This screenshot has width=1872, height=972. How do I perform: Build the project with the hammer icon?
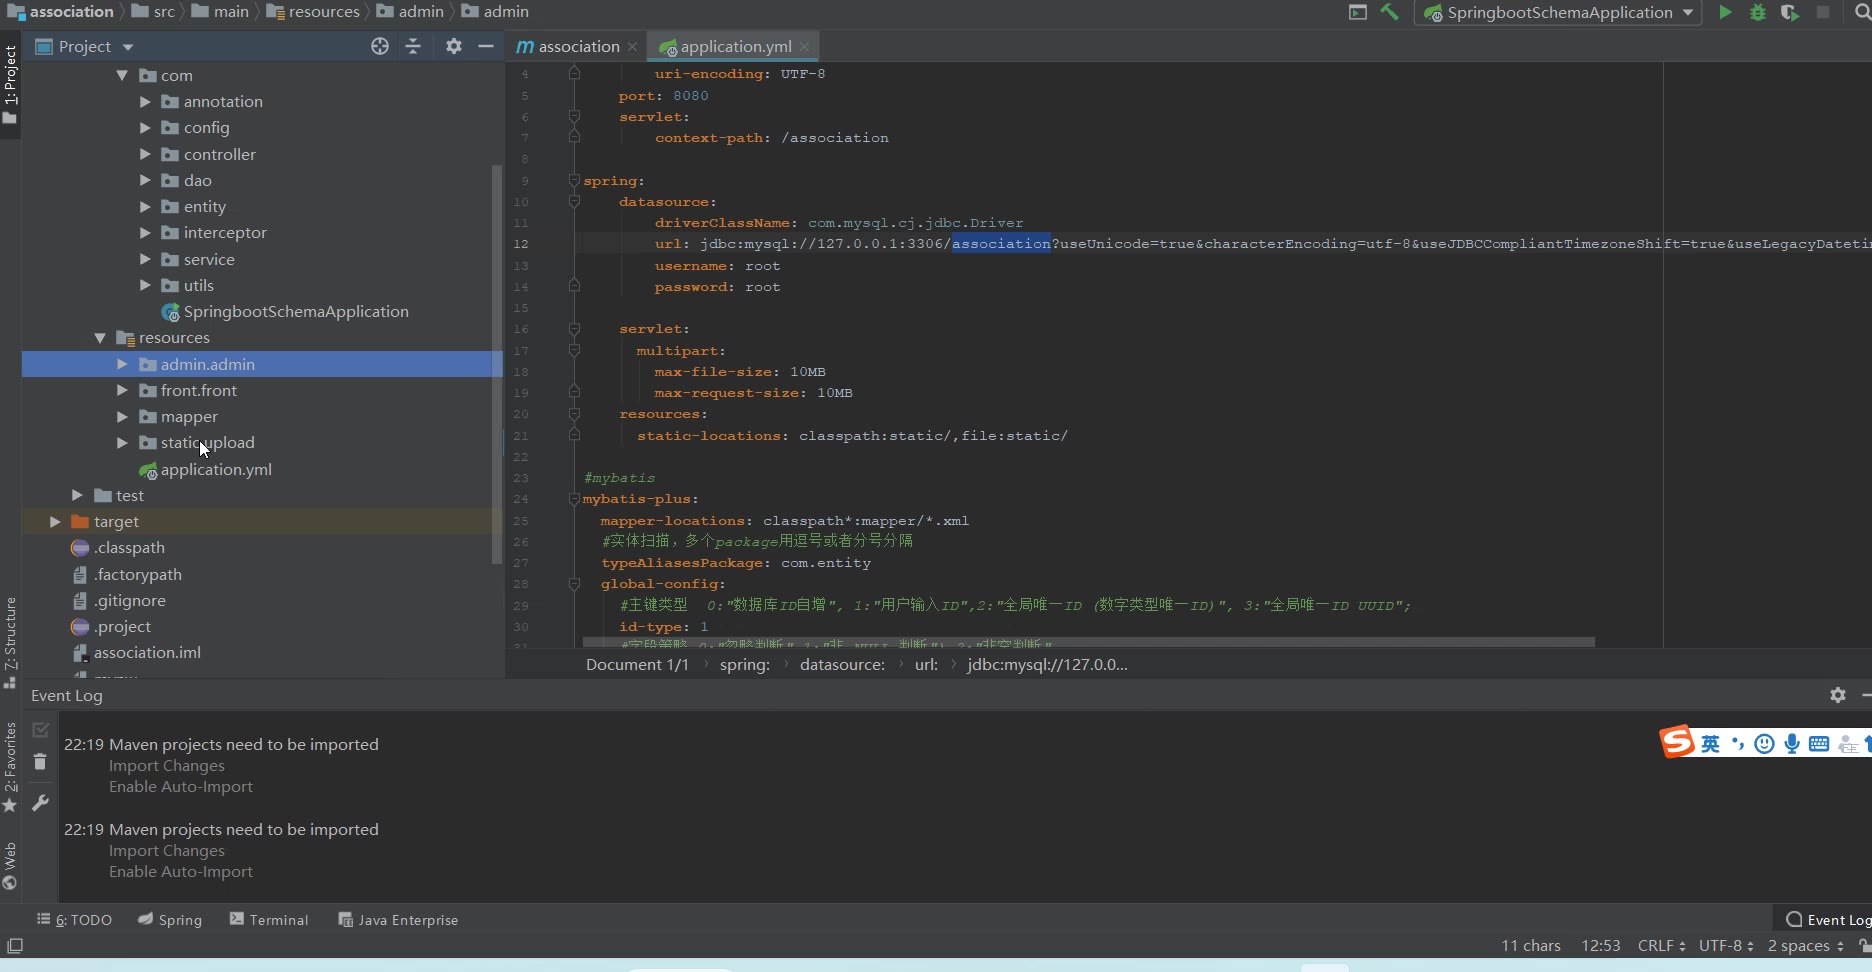tap(1389, 12)
